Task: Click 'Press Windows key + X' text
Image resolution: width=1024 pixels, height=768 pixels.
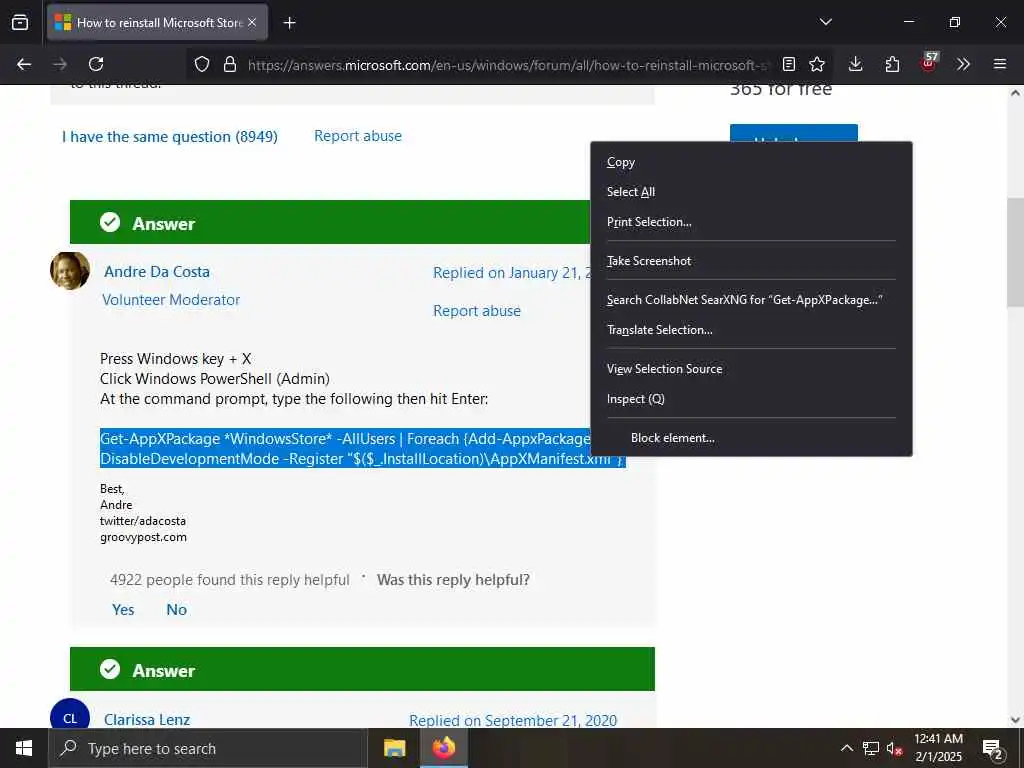Action: (175, 359)
